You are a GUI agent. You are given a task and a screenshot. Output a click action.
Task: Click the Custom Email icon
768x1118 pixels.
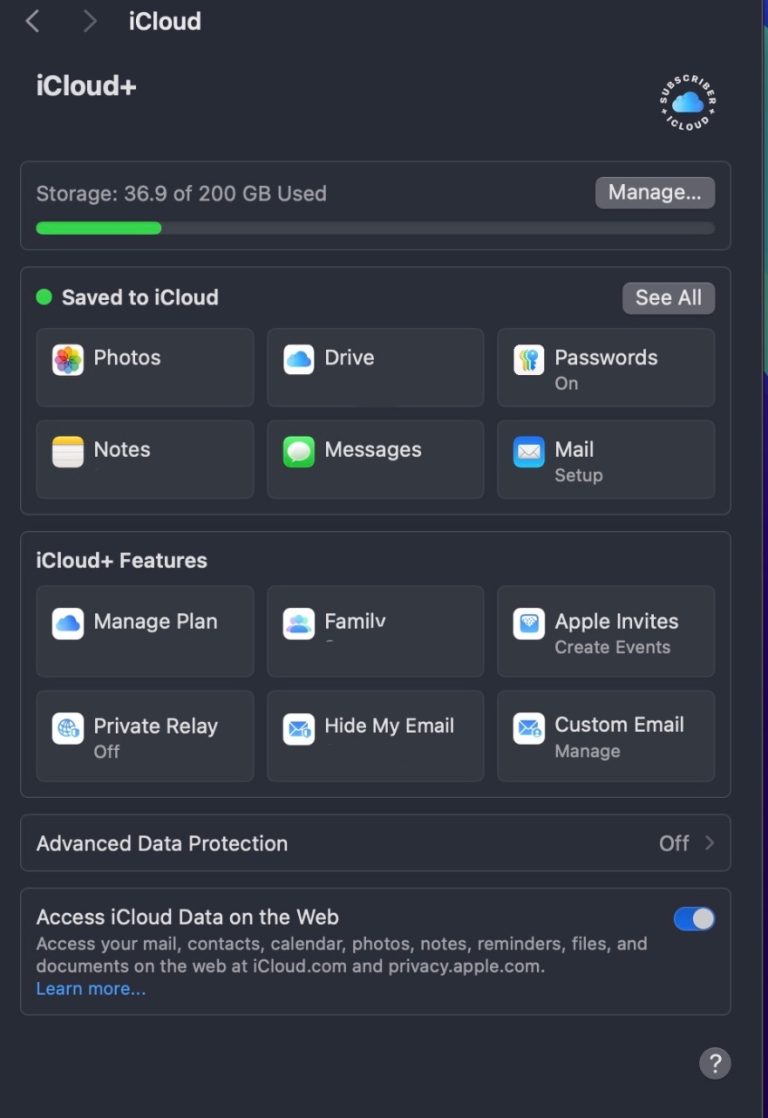pos(529,728)
